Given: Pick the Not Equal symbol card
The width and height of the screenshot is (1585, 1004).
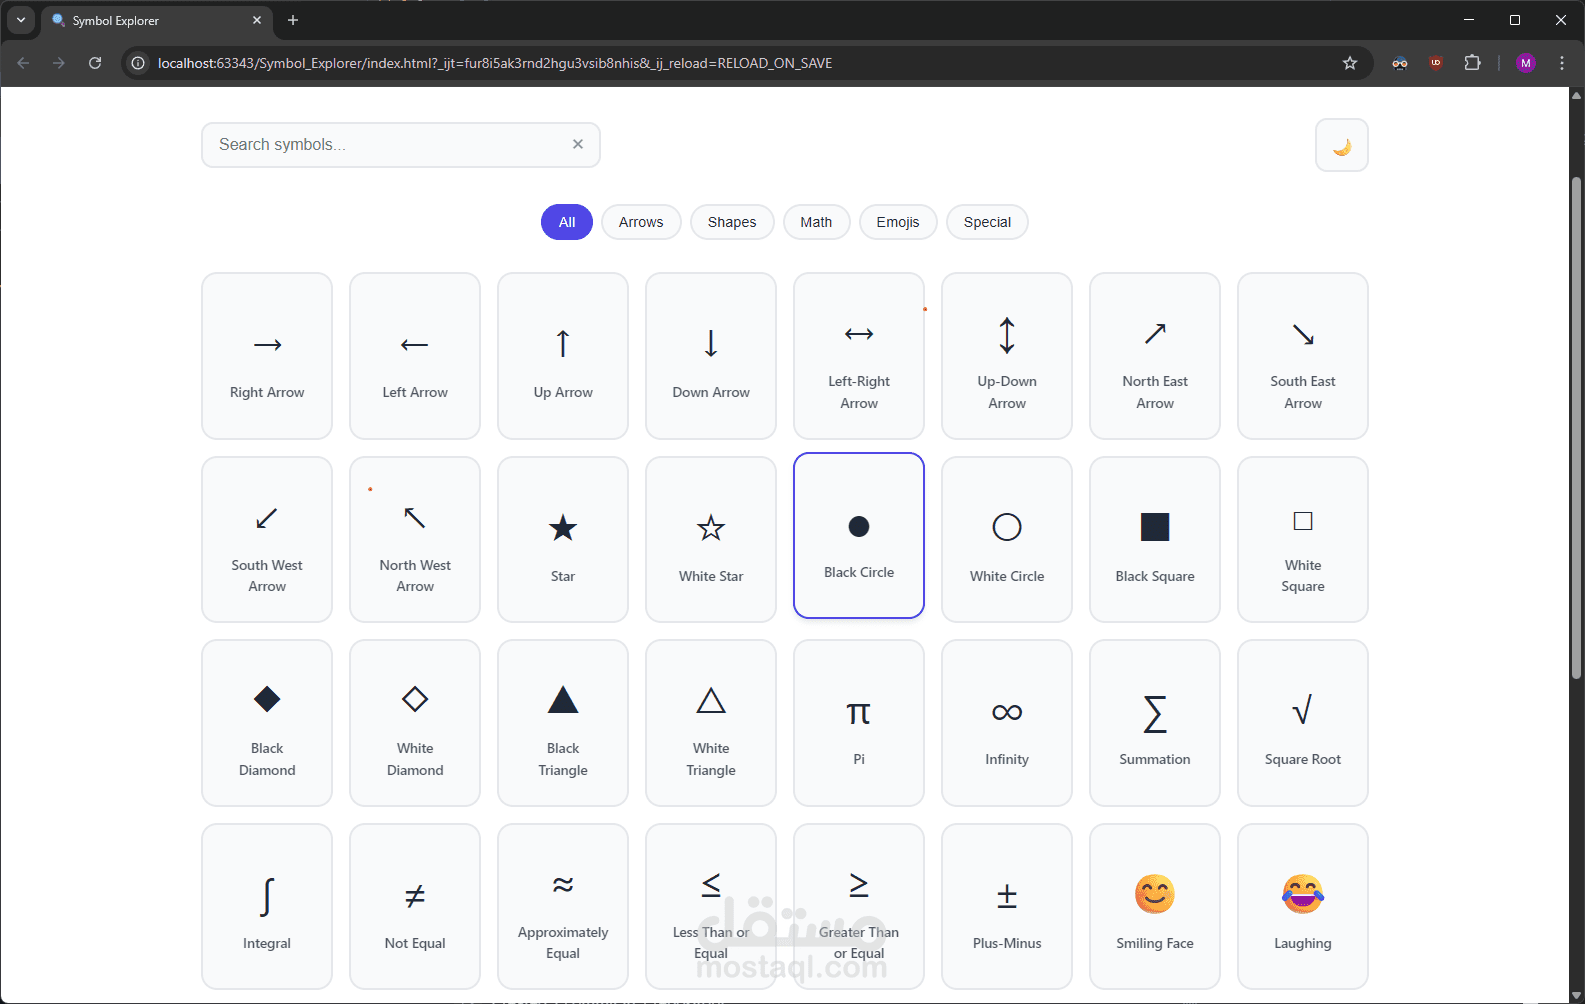Looking at the screenshot, I should [415, 907].
